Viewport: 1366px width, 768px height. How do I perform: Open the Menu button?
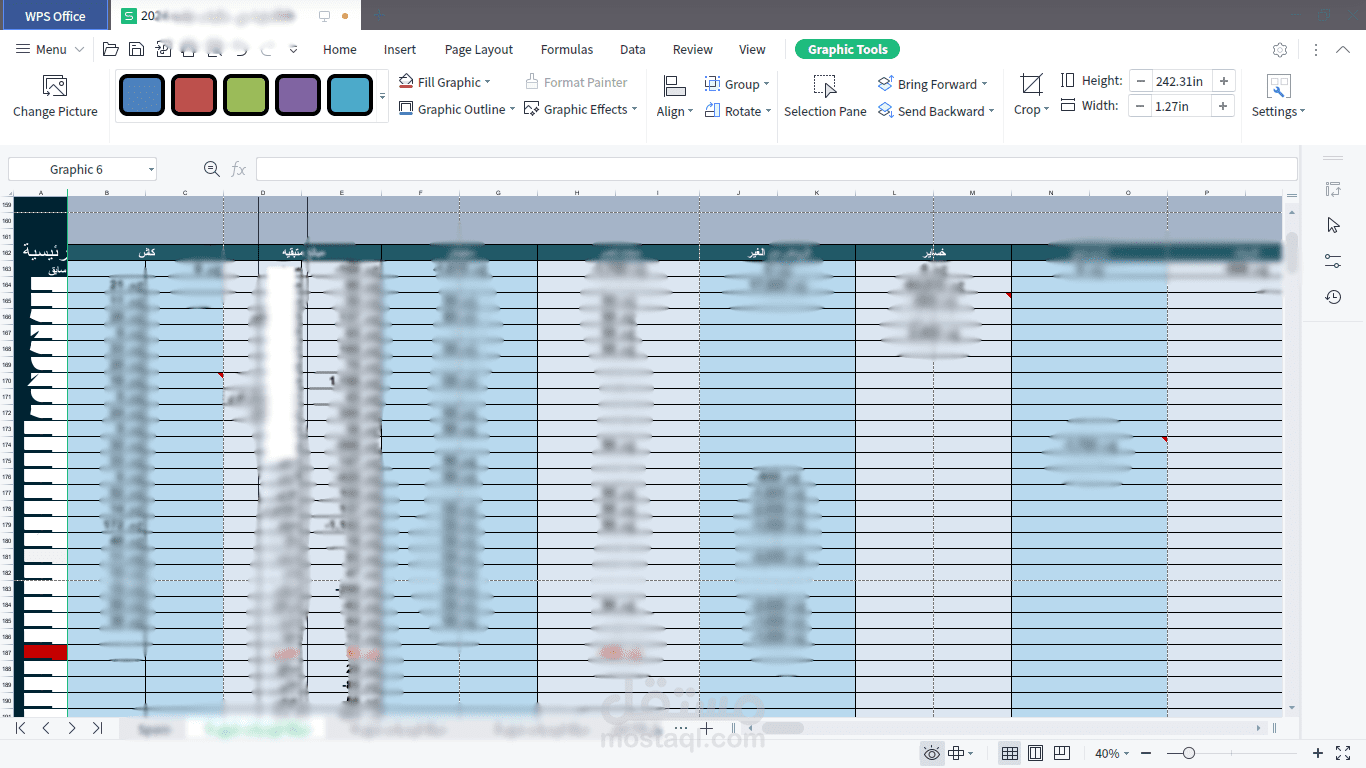[50, 49]
